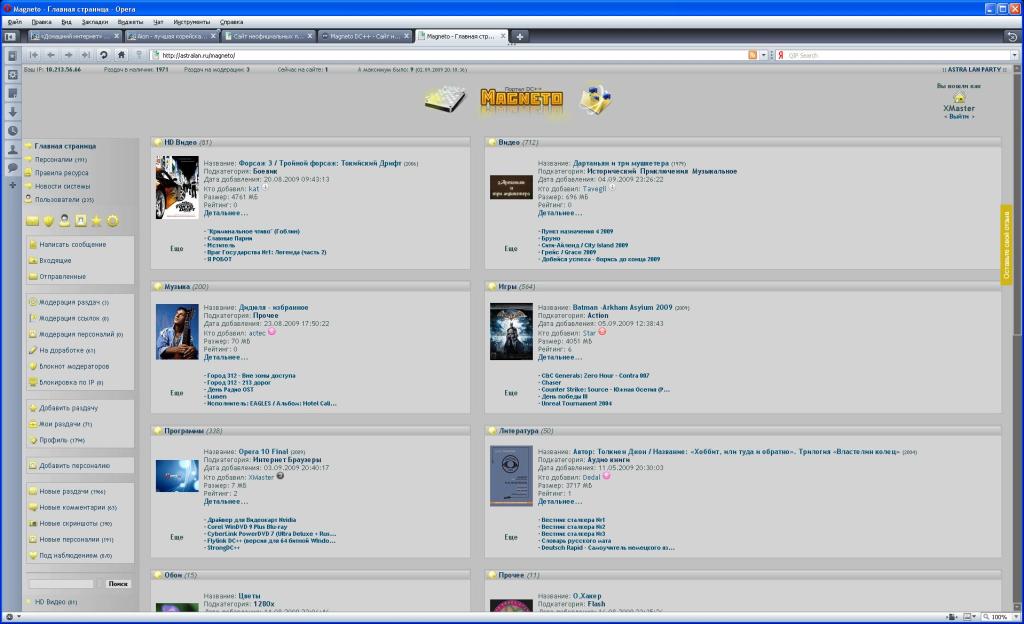The width and height of the screenshot is (1024, 624).
Task: Open the History panel clock icon
Action: pyautogui.click(x=12, y=131)
